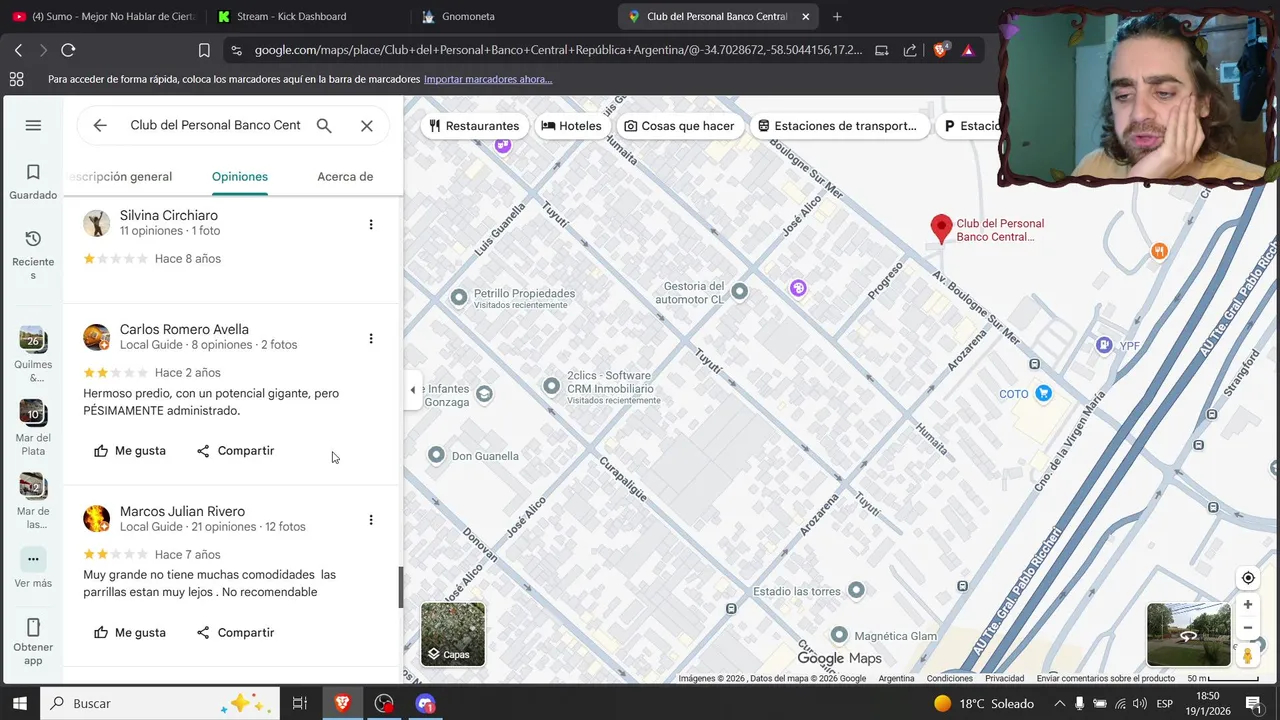Open a new browser tab
This screenshot has height=720, width=1280.
coord(837,16)
